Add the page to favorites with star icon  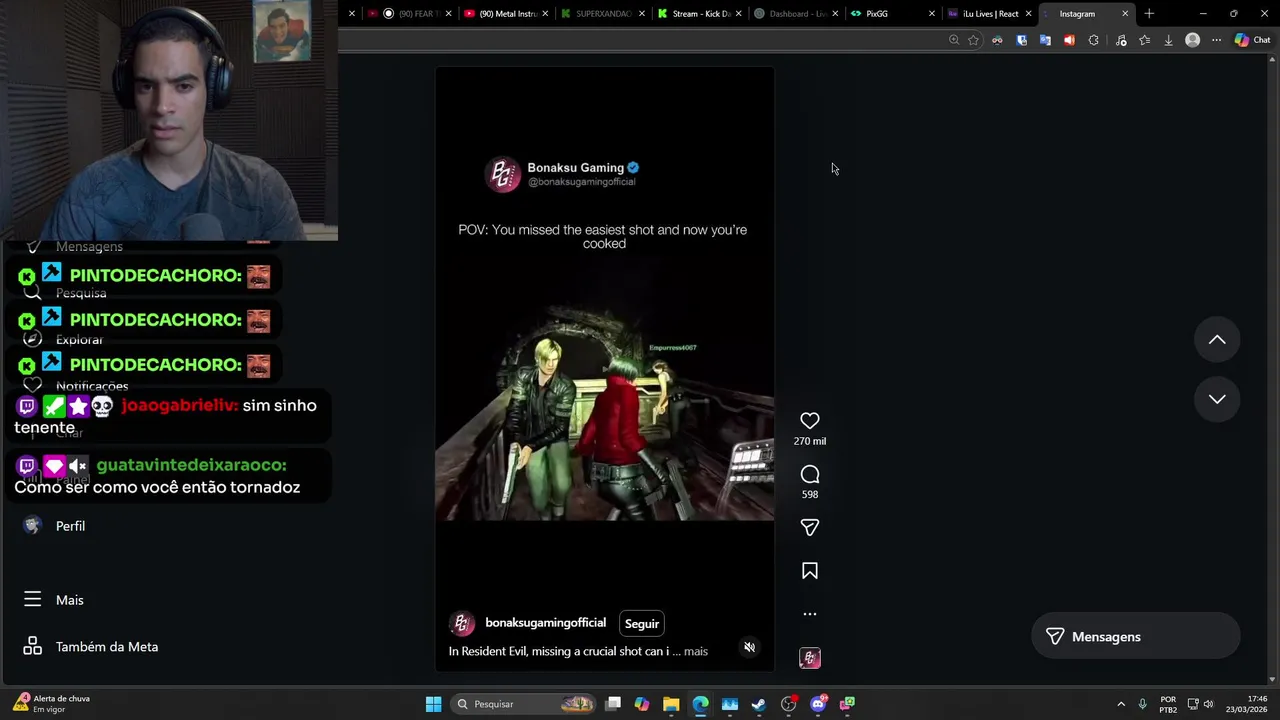pos(973,40)
